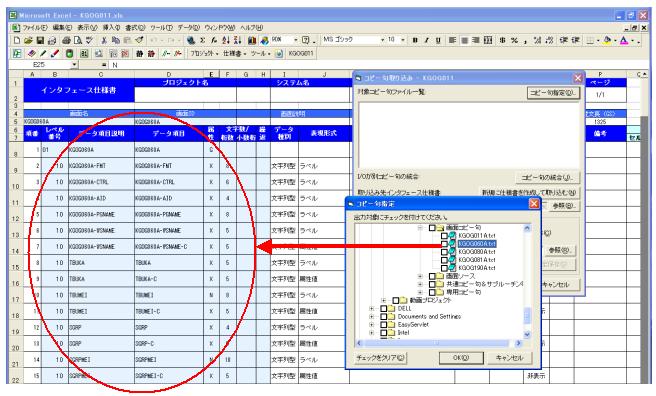
Task: Tick the DELL folder checkbox
Action: [383, 309]
